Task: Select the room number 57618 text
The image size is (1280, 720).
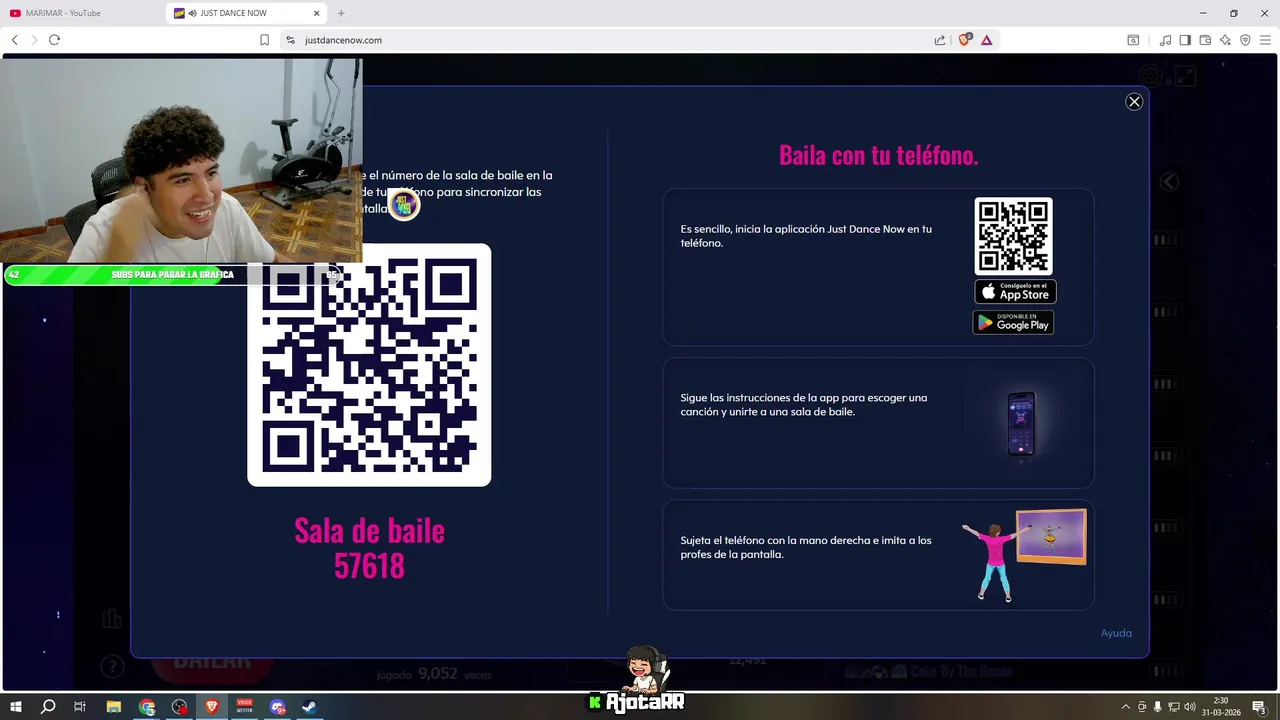Action: [x=369, y=566]
